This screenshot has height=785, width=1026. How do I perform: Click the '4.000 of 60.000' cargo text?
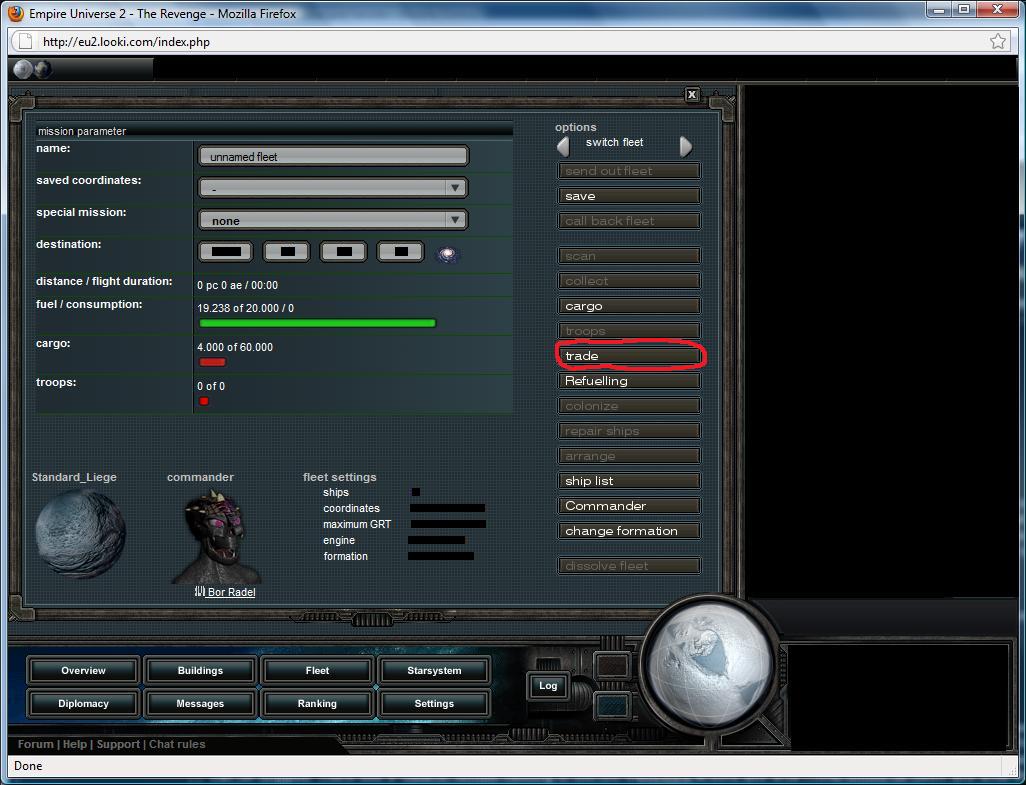[x=235, y=347]
